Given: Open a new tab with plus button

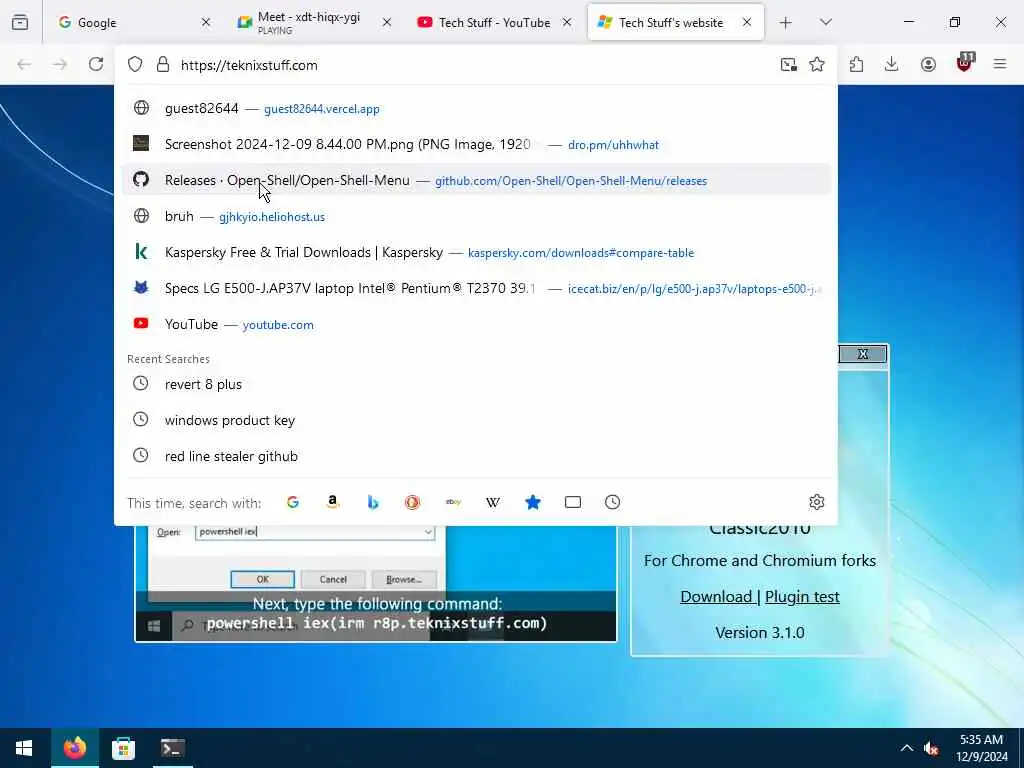Looking at the screenshot, I should [x=786, y=23].
